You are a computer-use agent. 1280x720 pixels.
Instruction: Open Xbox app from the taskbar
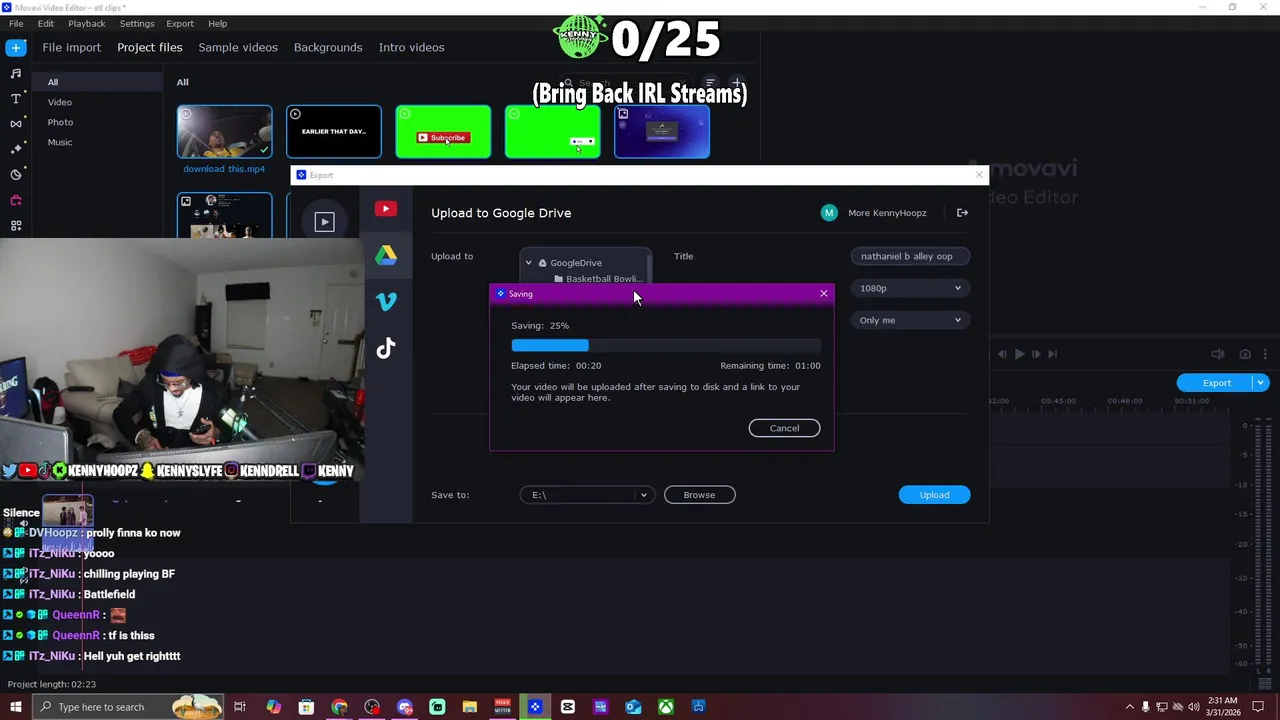tap(666, 707)
